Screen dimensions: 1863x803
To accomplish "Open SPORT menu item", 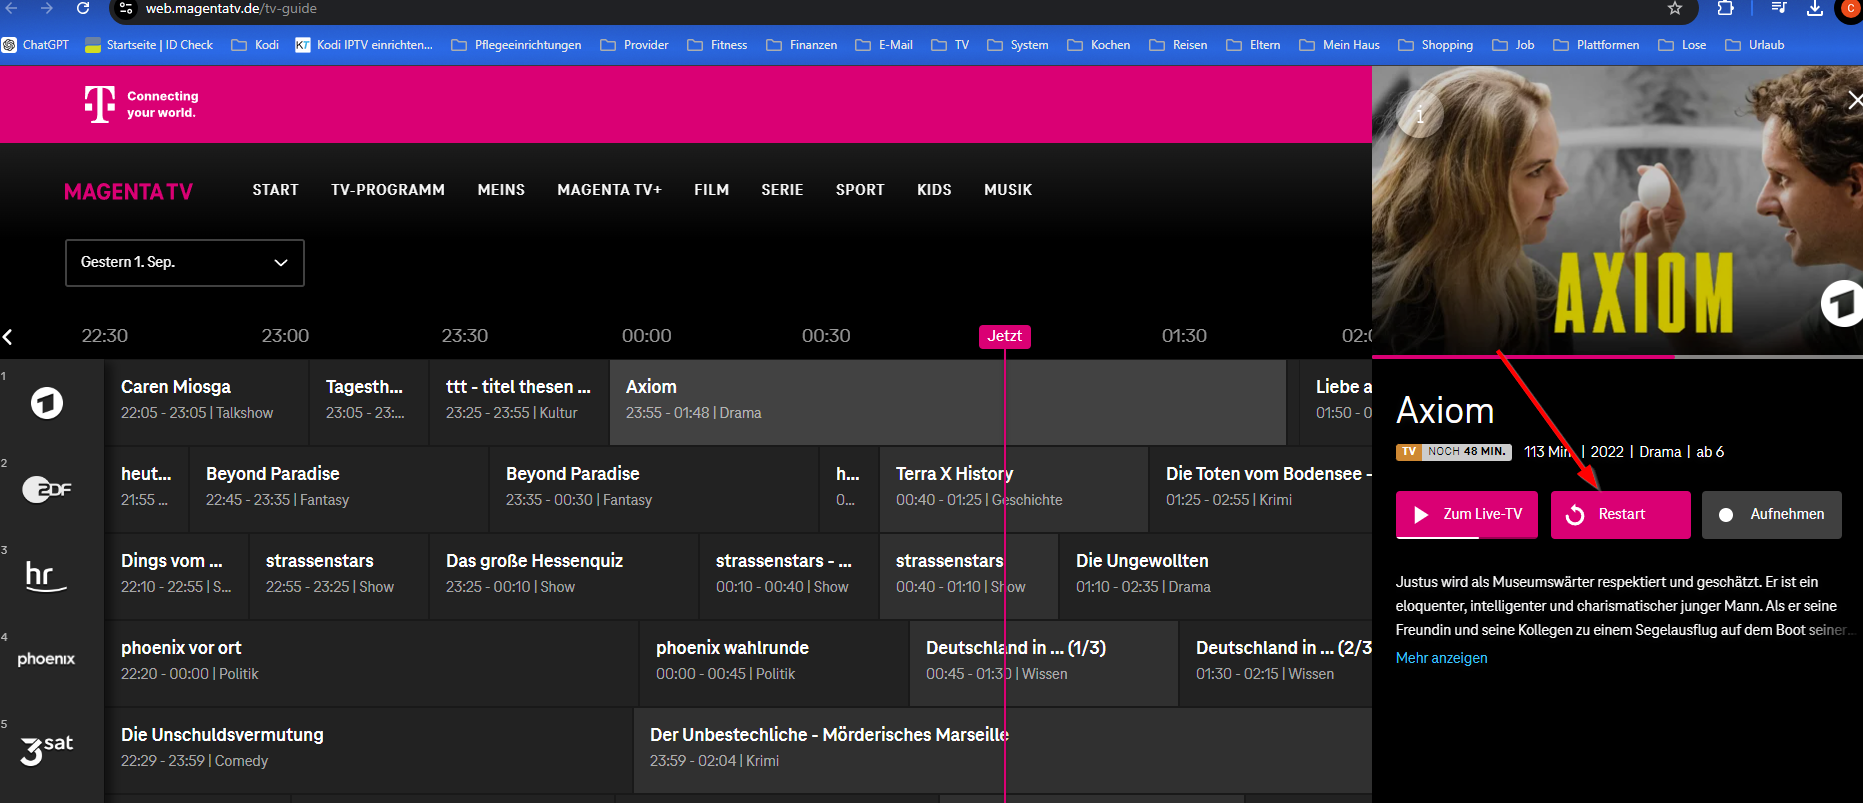I will tap(860, 190).
